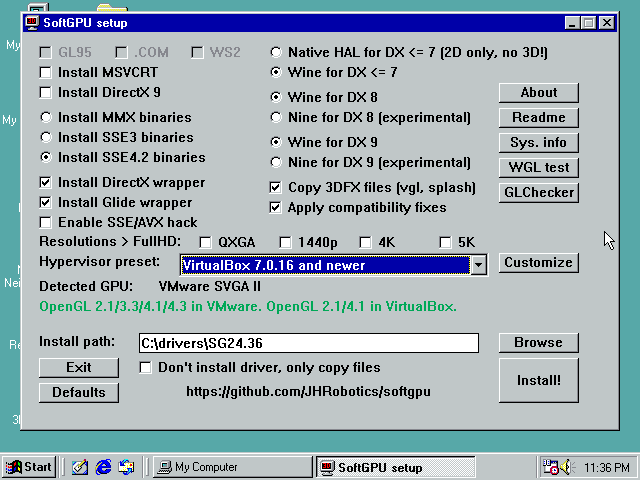Enable QXGA resolution checkbox
Viewport: 640px width, 480px height.
coord(205,242)
